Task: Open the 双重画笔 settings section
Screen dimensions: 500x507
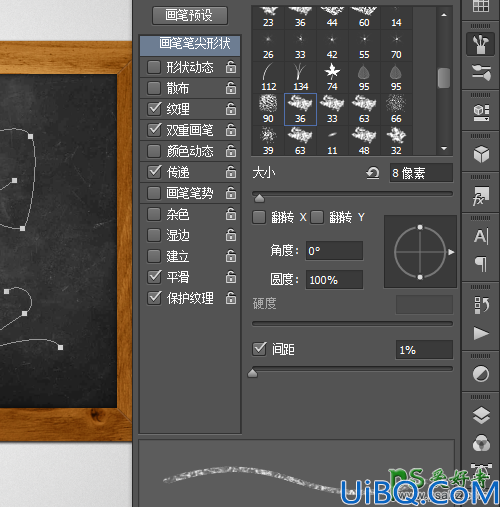Action: 190,130
